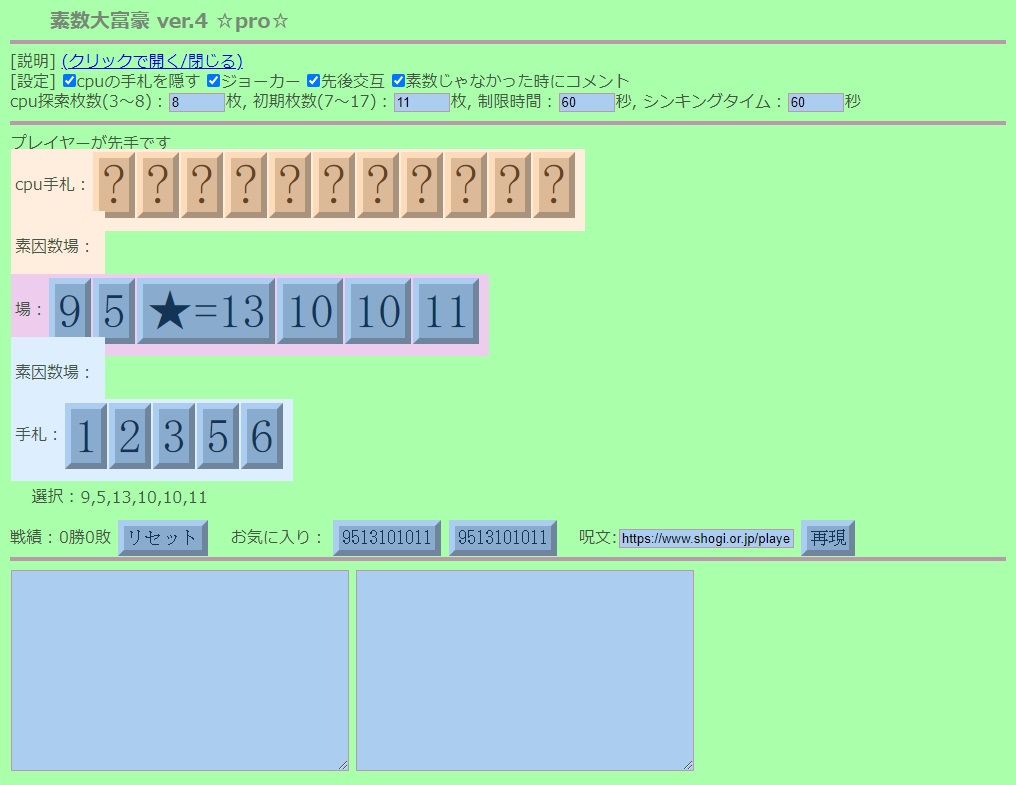Click inside the left log text area

(x=180, y=670)
